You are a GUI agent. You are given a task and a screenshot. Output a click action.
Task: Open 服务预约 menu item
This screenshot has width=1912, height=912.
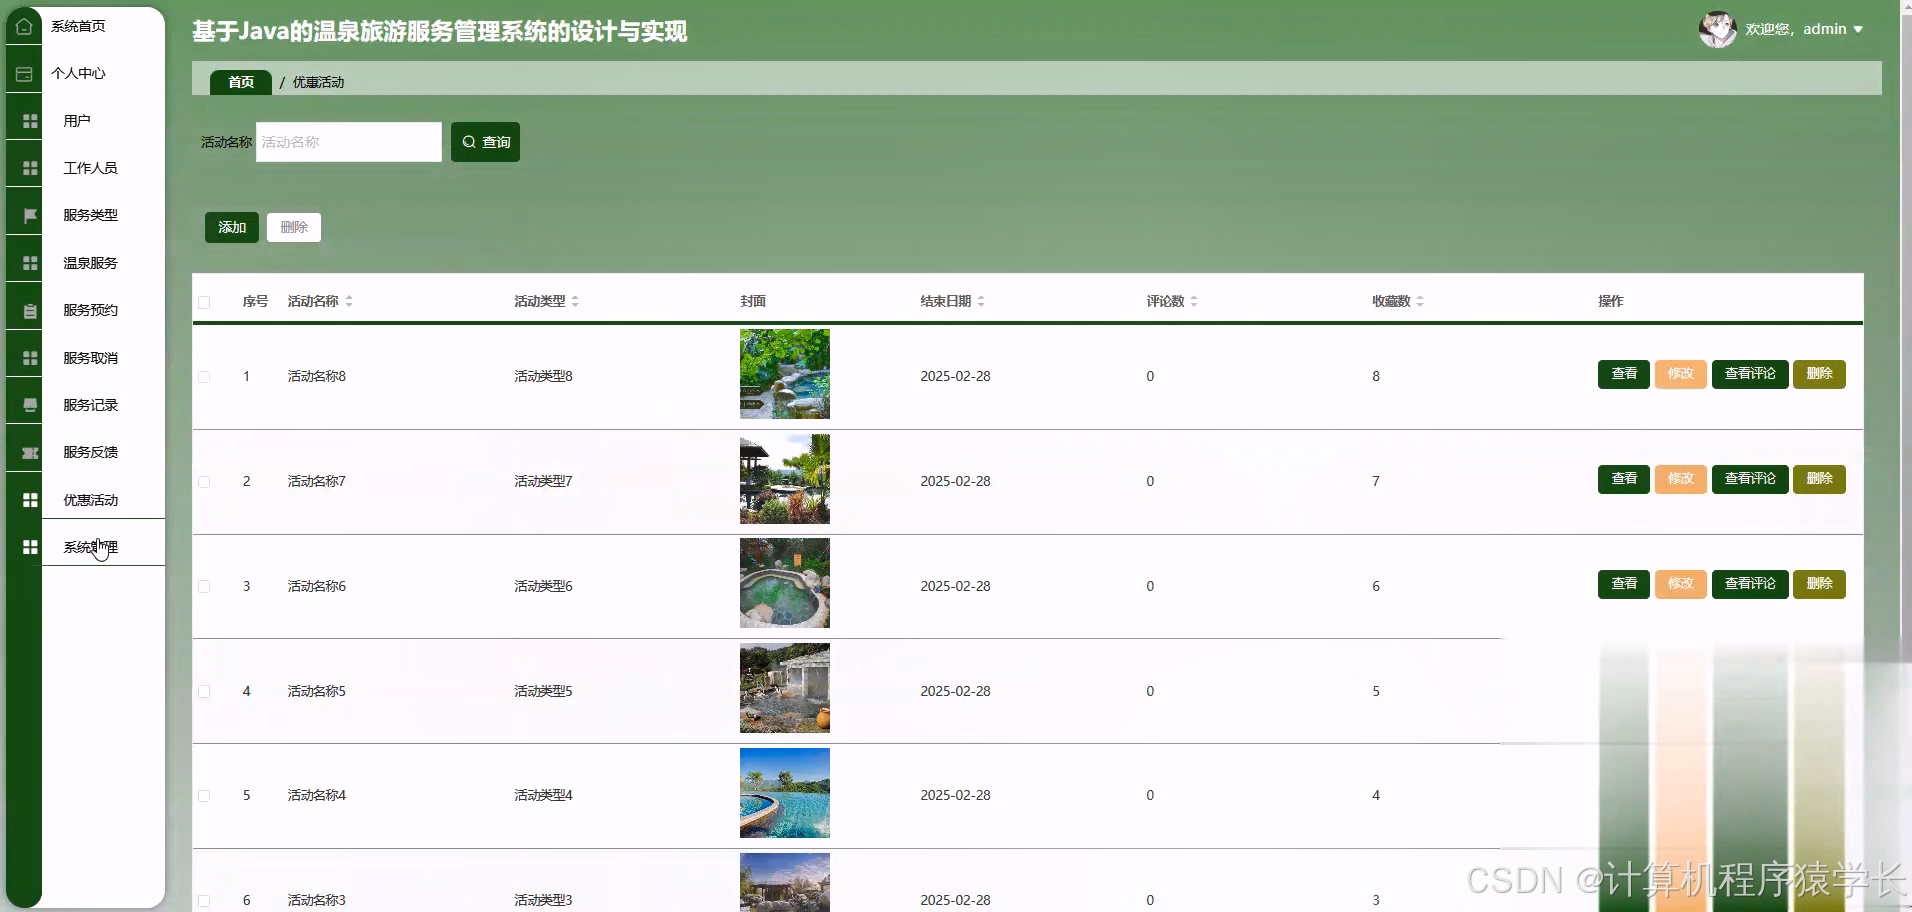[x=90, y=310]
